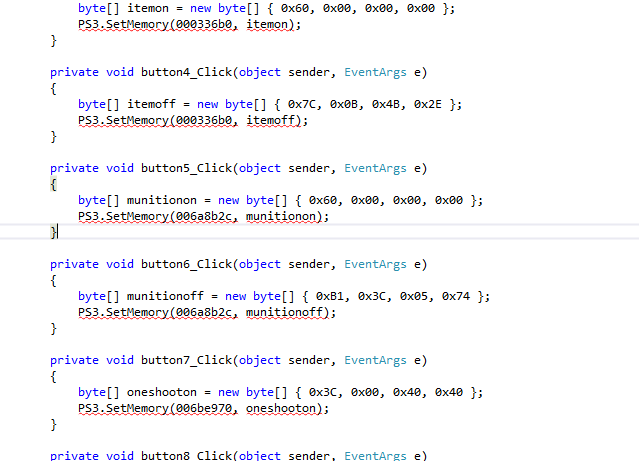Screen dimensions: 639x461
Task: Click the address 000336b0 in the itemon SetMemory call
Action: [203, 24]
